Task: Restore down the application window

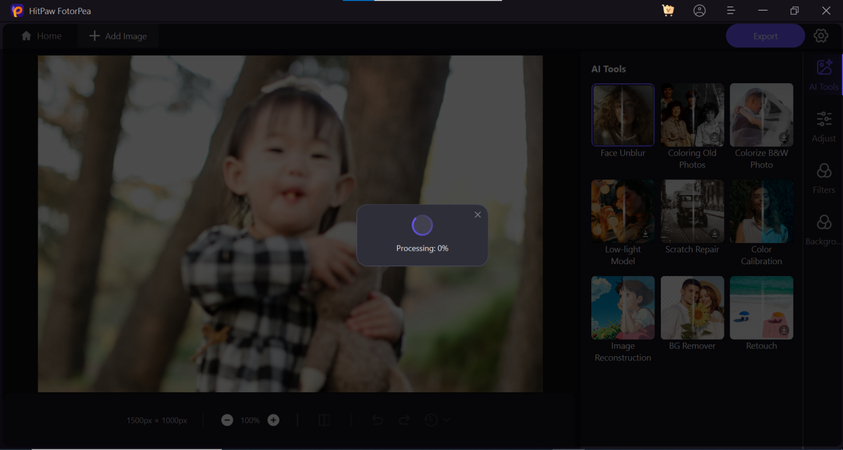Action: [794, 10]
